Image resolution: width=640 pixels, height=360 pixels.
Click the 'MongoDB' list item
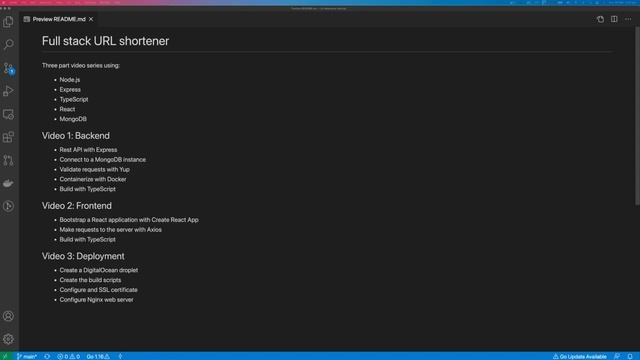pyautogui.click(x=73, y=119)
